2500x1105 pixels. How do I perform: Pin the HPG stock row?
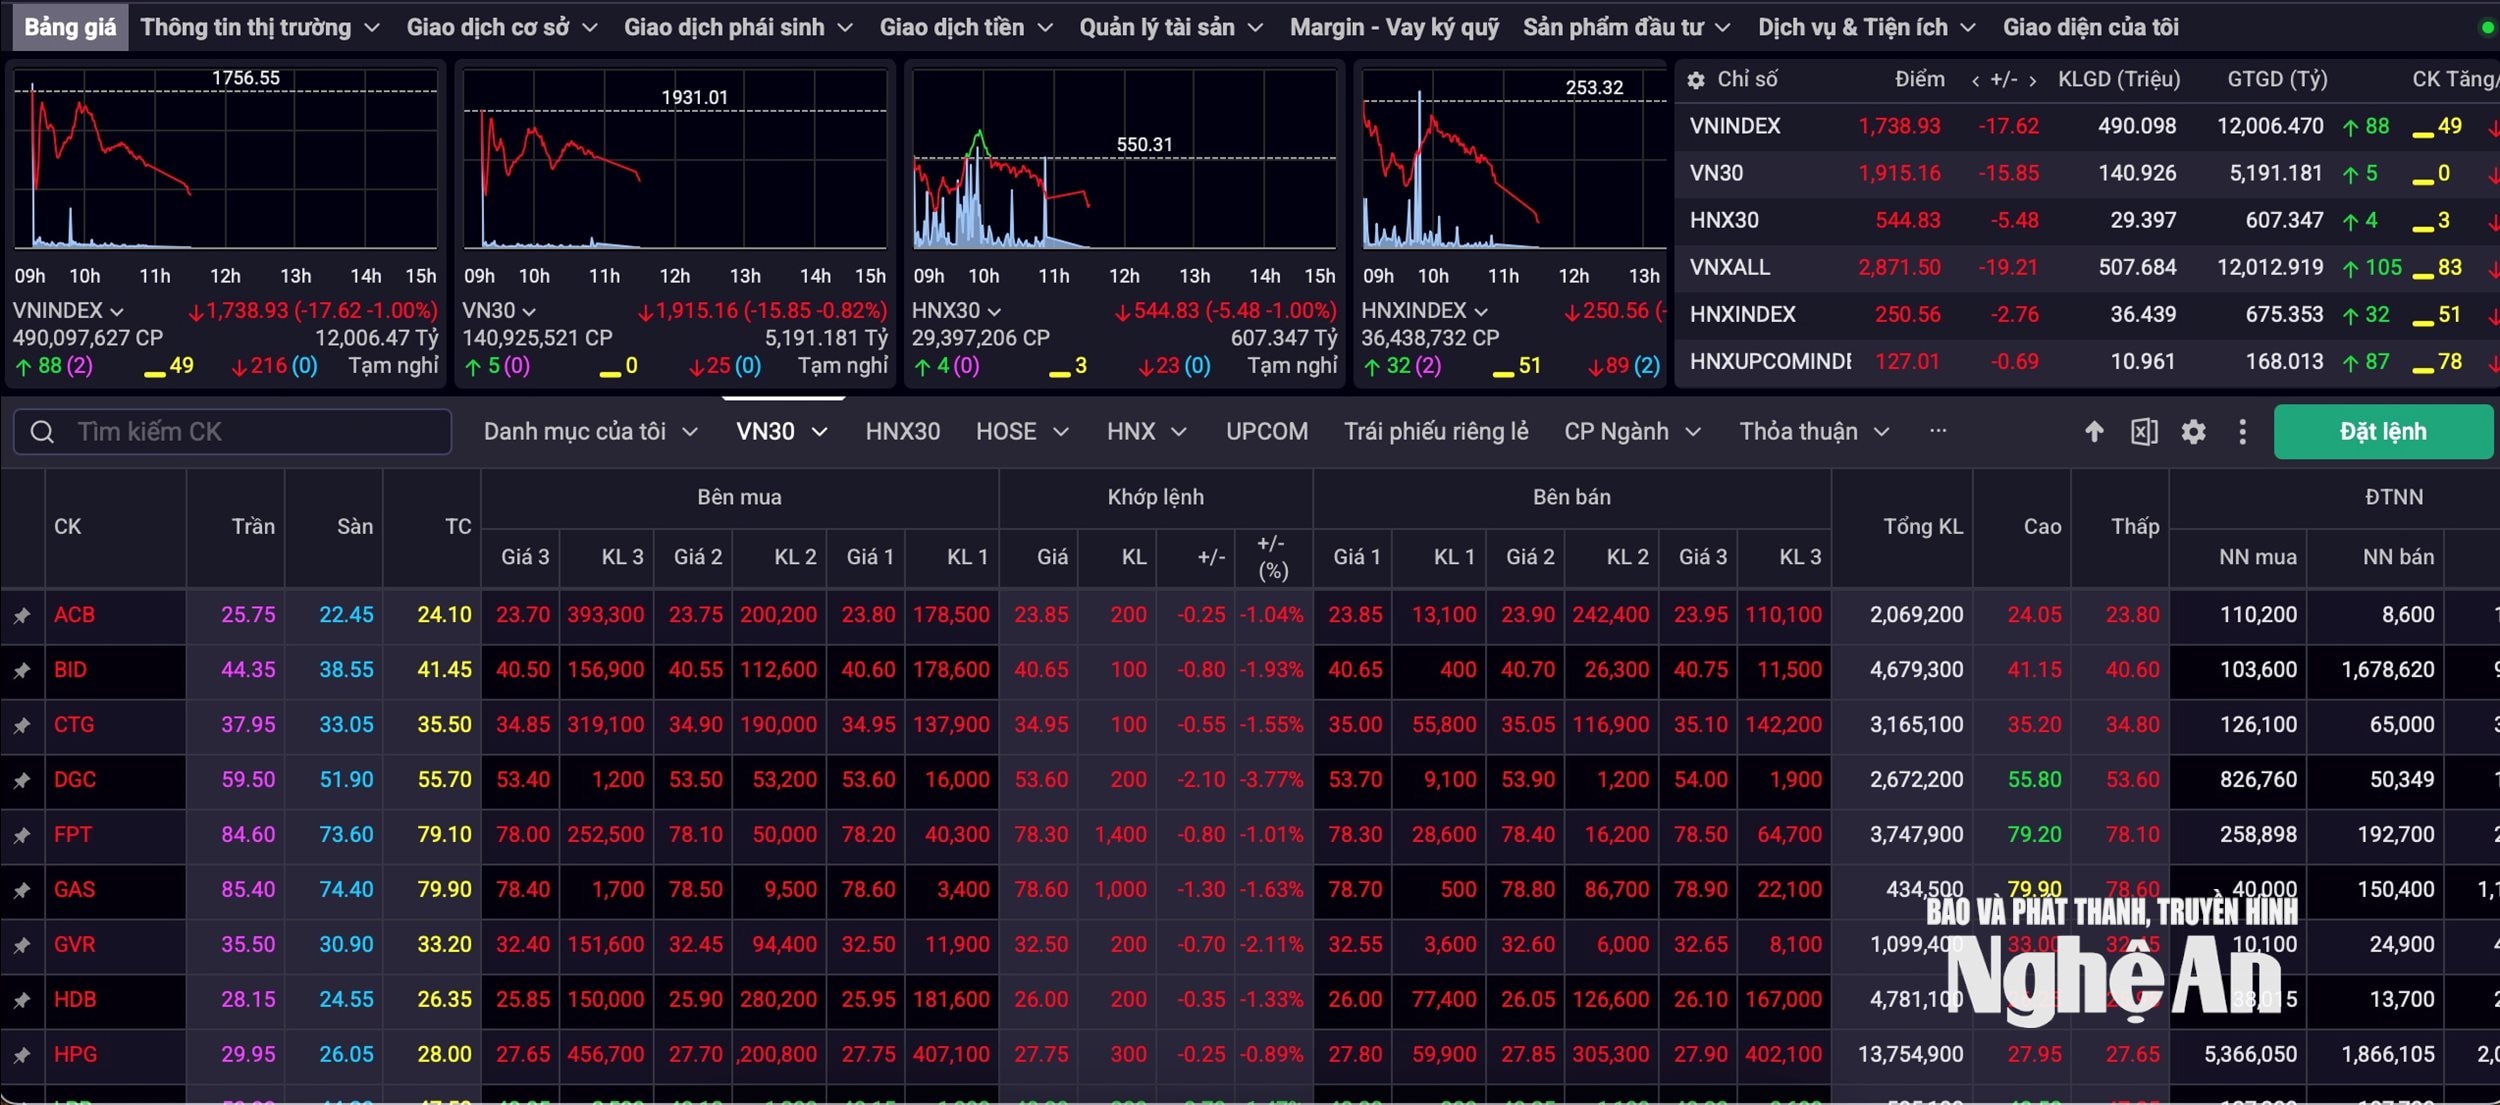click(22, 1056)
